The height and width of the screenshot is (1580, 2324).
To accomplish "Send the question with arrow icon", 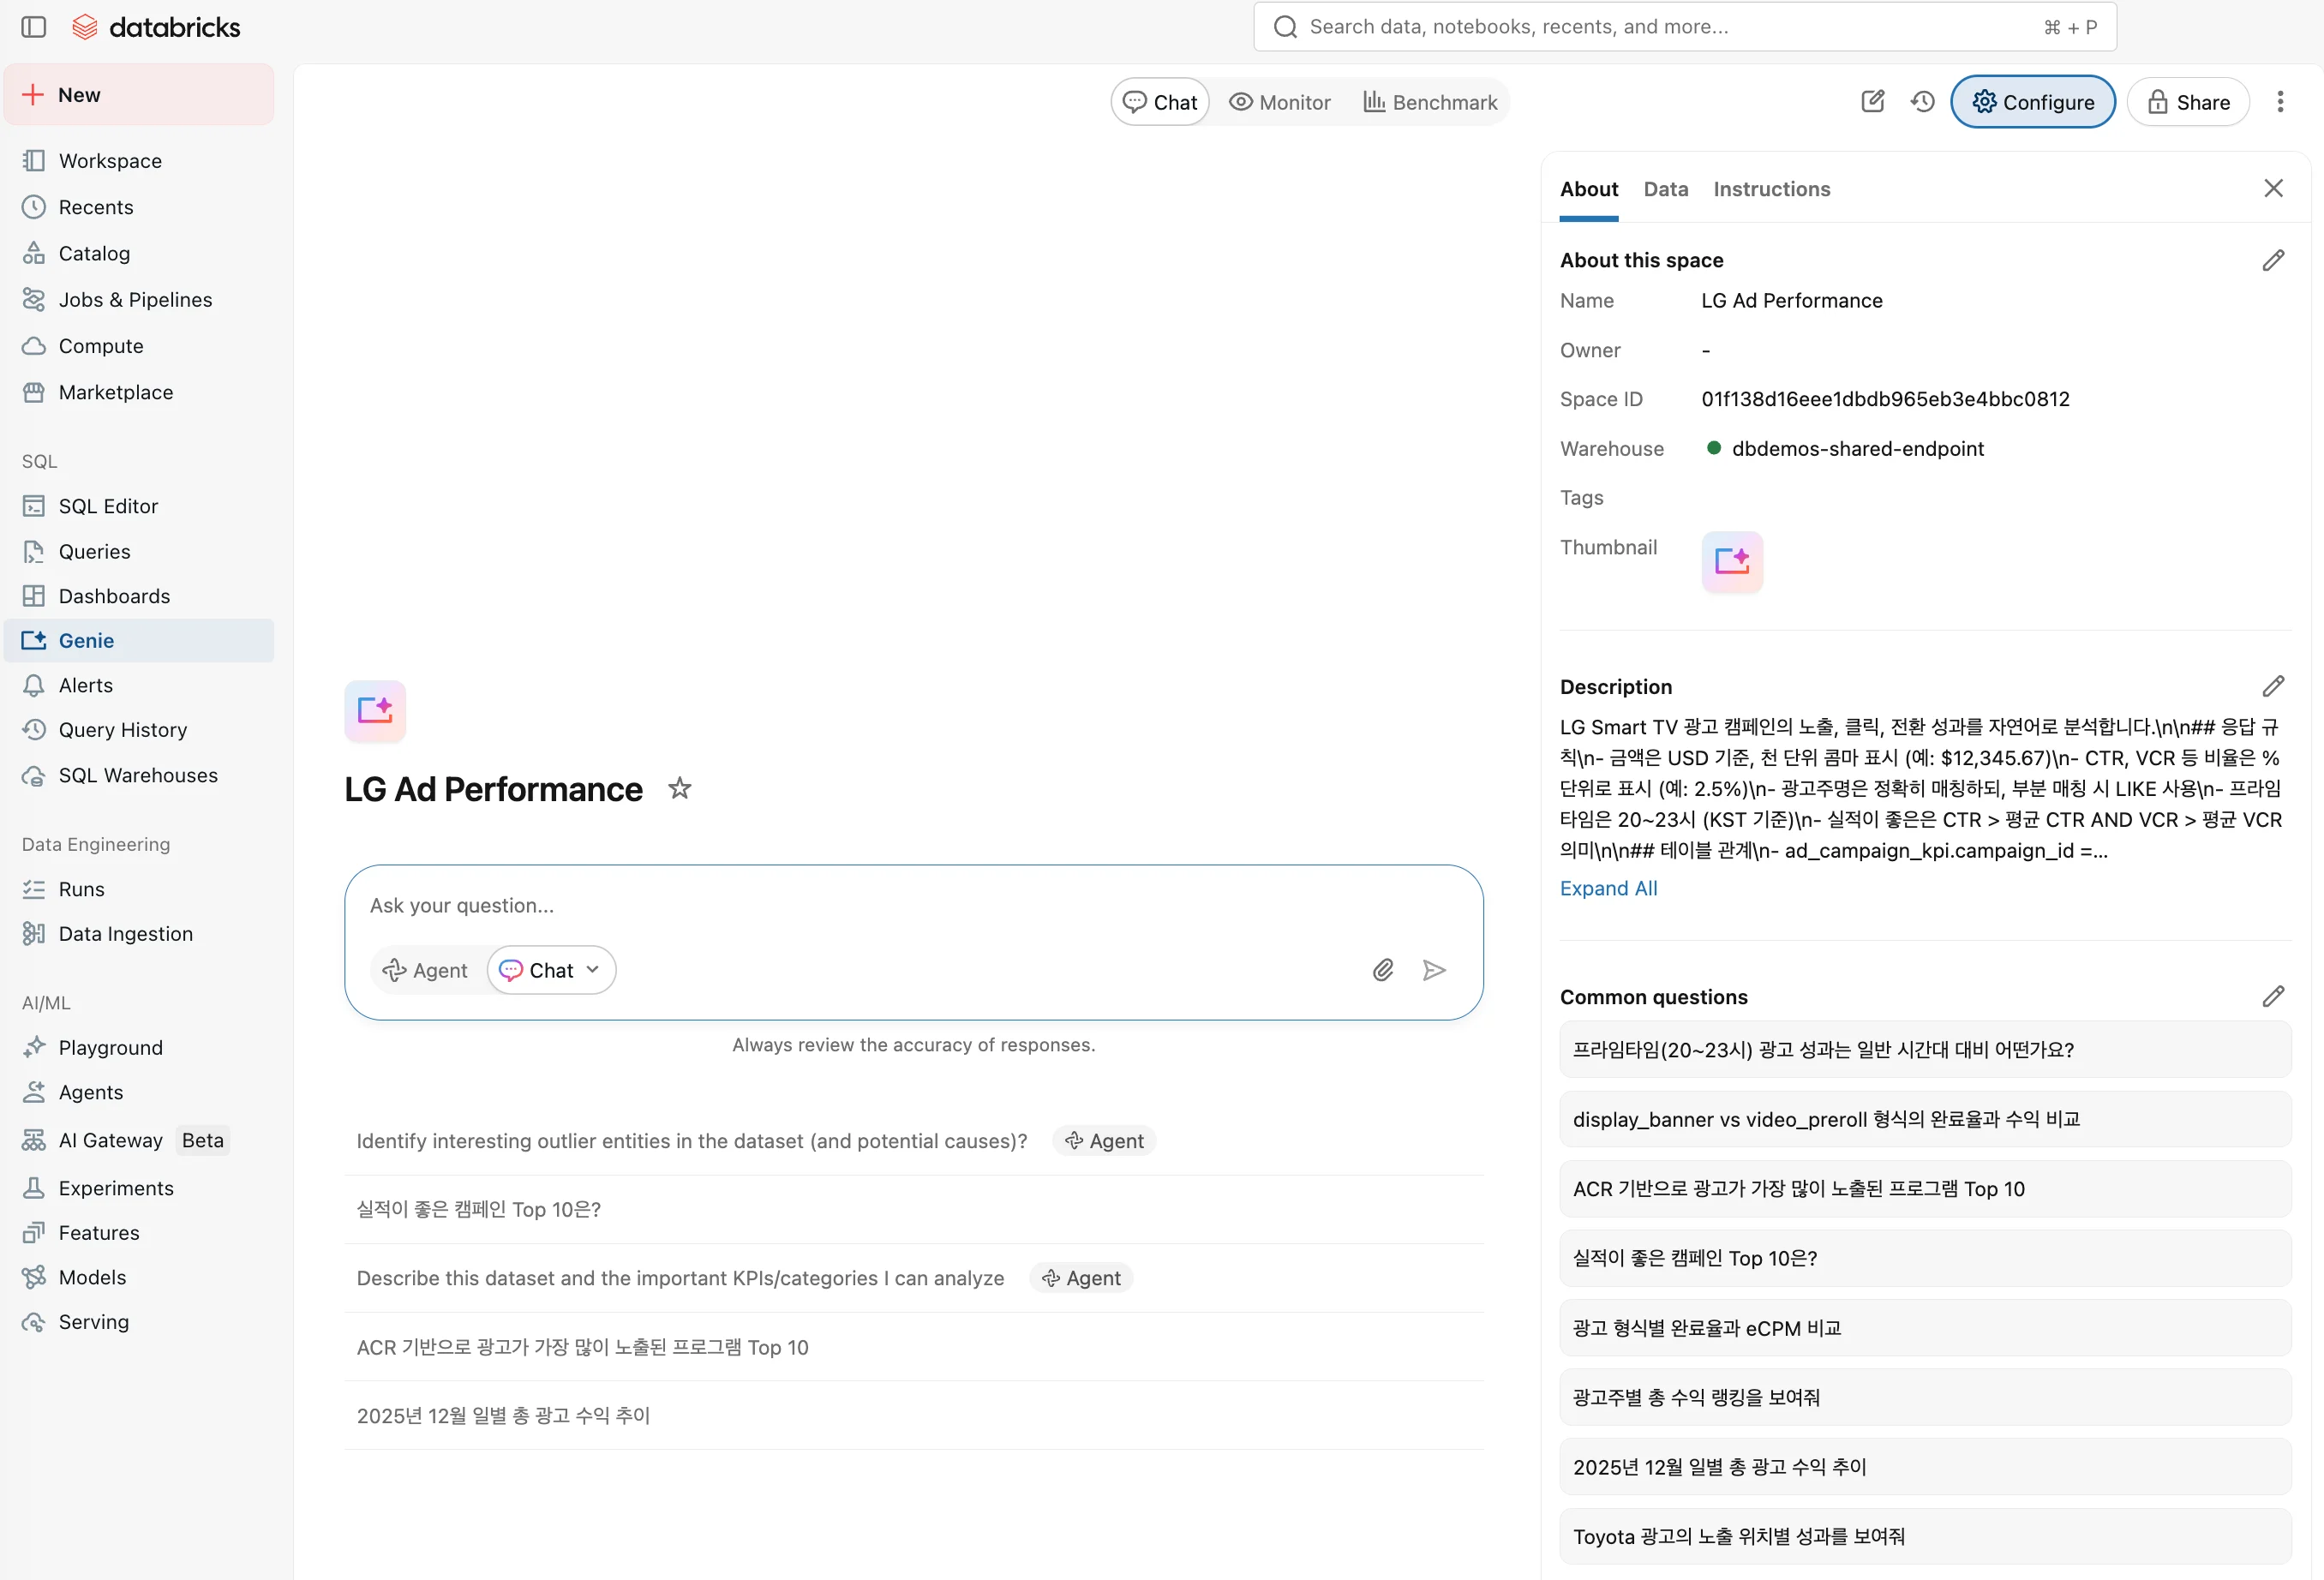I will 1434,970.
